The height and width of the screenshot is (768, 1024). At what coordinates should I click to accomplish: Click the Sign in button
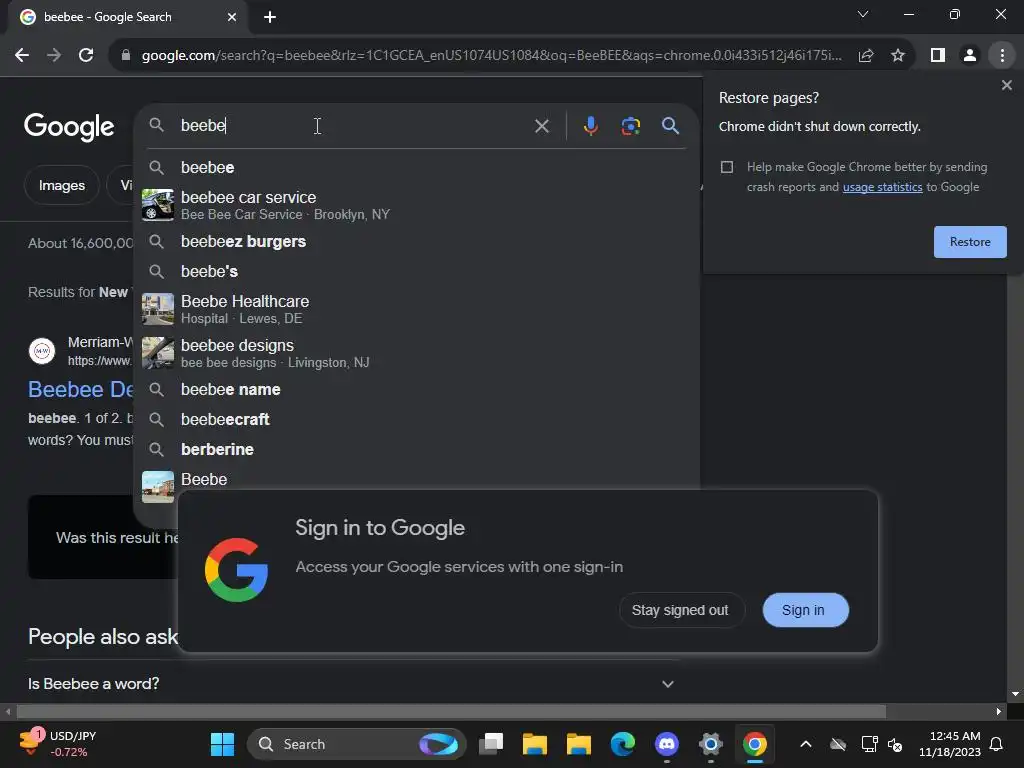point(805,610)
